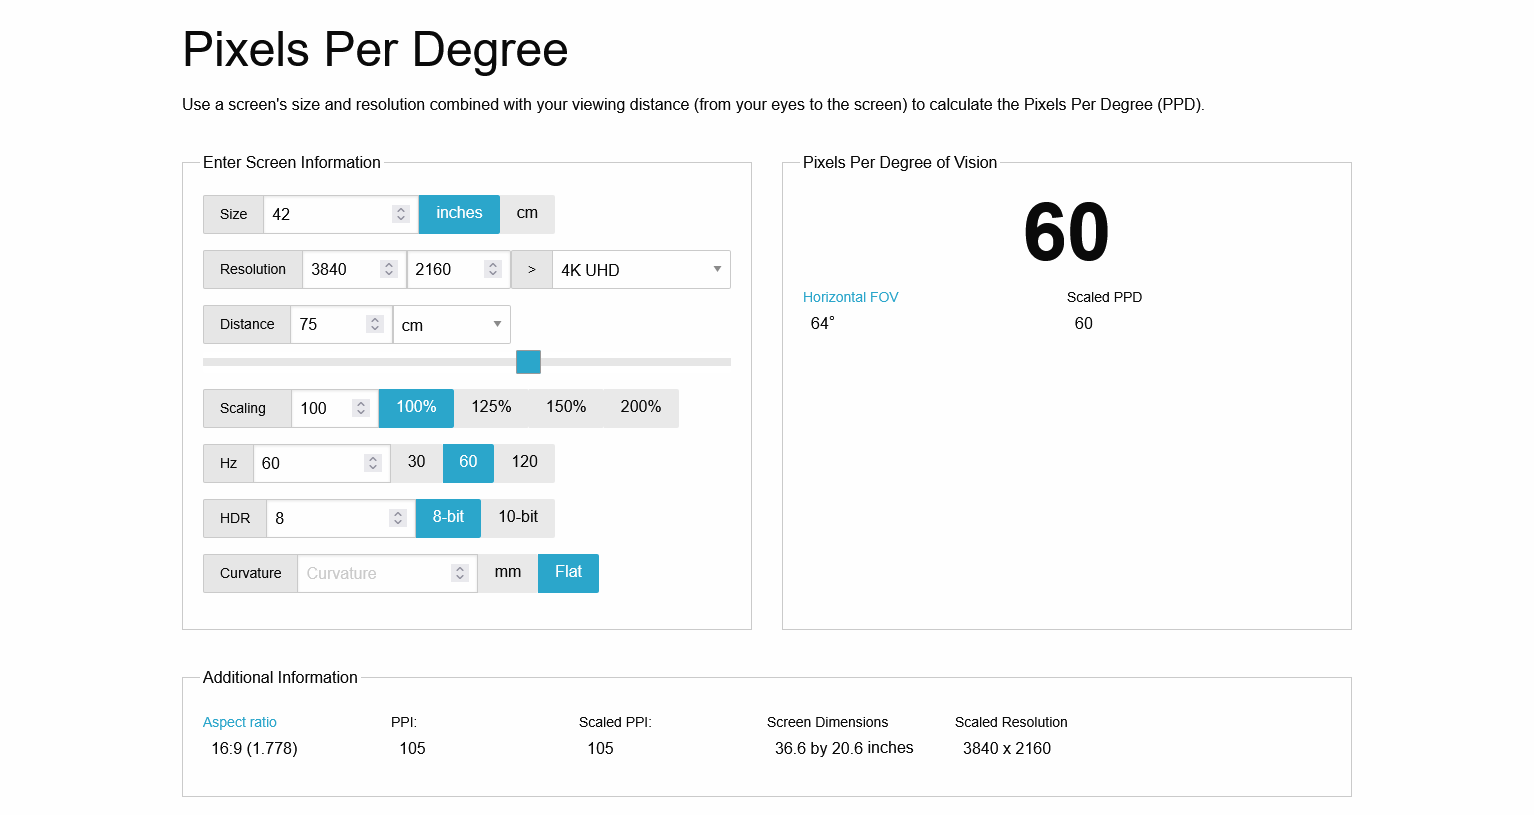Viewport: 1534px width, 815px height.
Task: Switch size unit to cm
Action: coord(527,214)
